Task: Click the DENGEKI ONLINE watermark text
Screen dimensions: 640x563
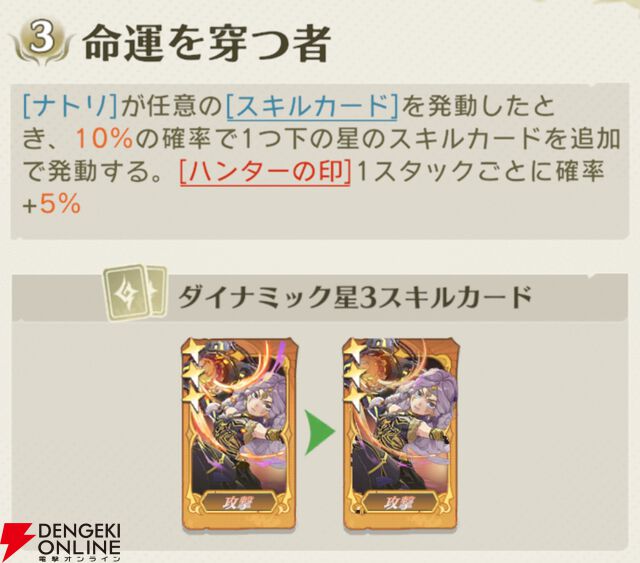Action: (x=79, y=542)
